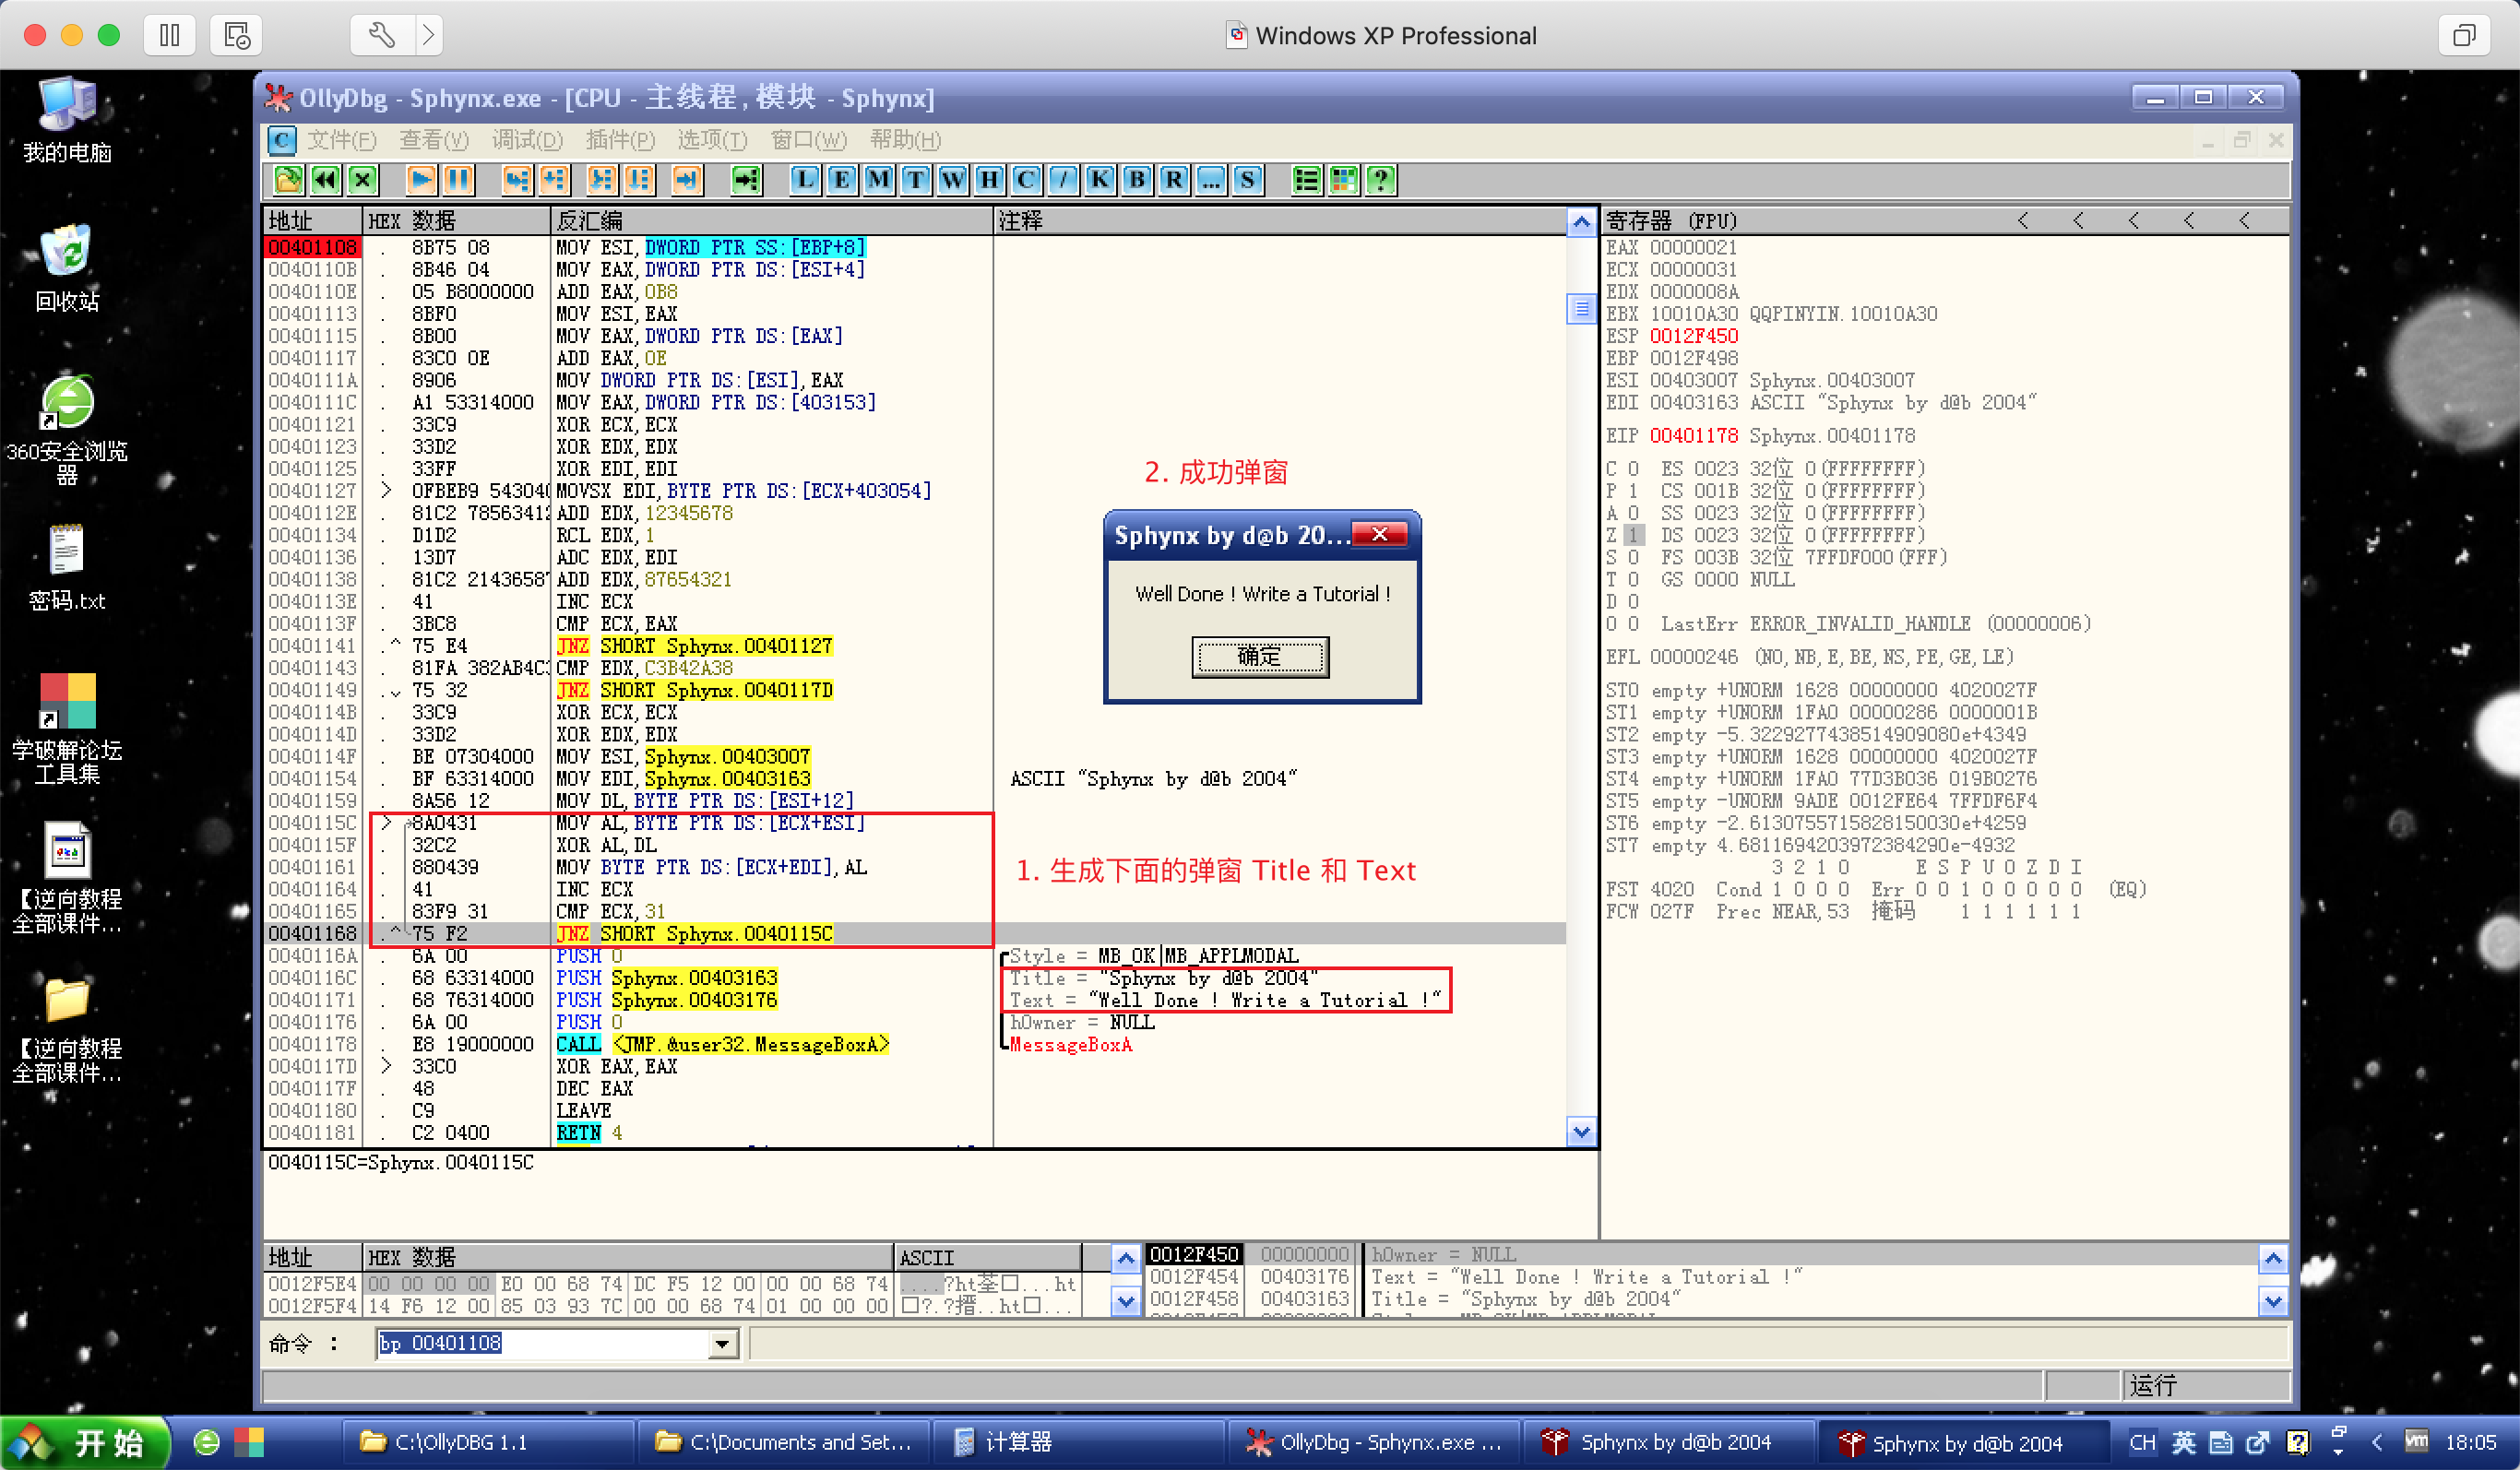Image resolution: width=2520 pixels, height=1470 pixels.
Task: Open the 调试(D) debug menu
Action: click(527, 140)
